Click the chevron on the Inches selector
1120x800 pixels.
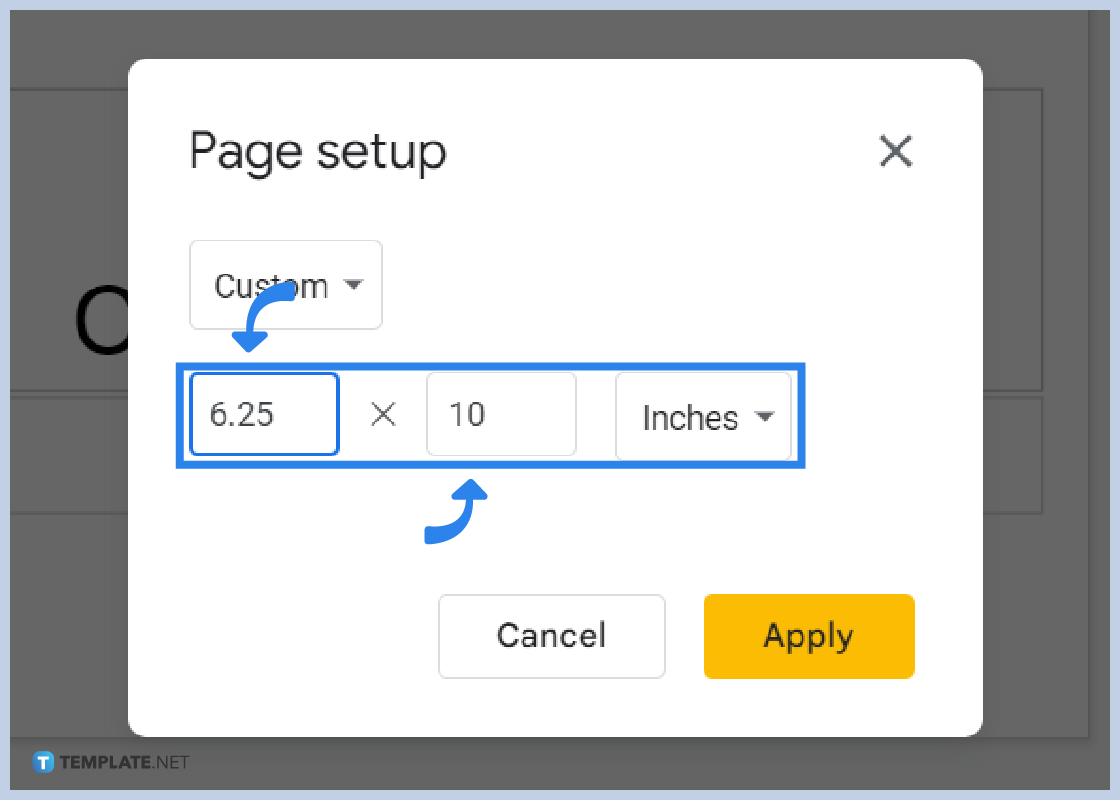coord(766,417)
